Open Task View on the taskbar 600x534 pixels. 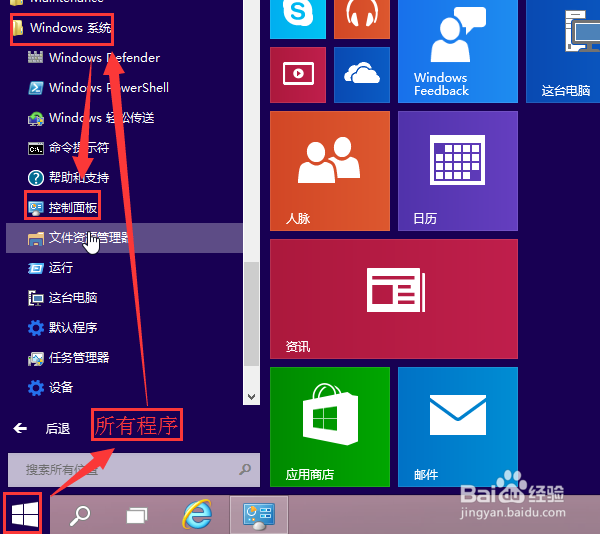click(137, 515)
